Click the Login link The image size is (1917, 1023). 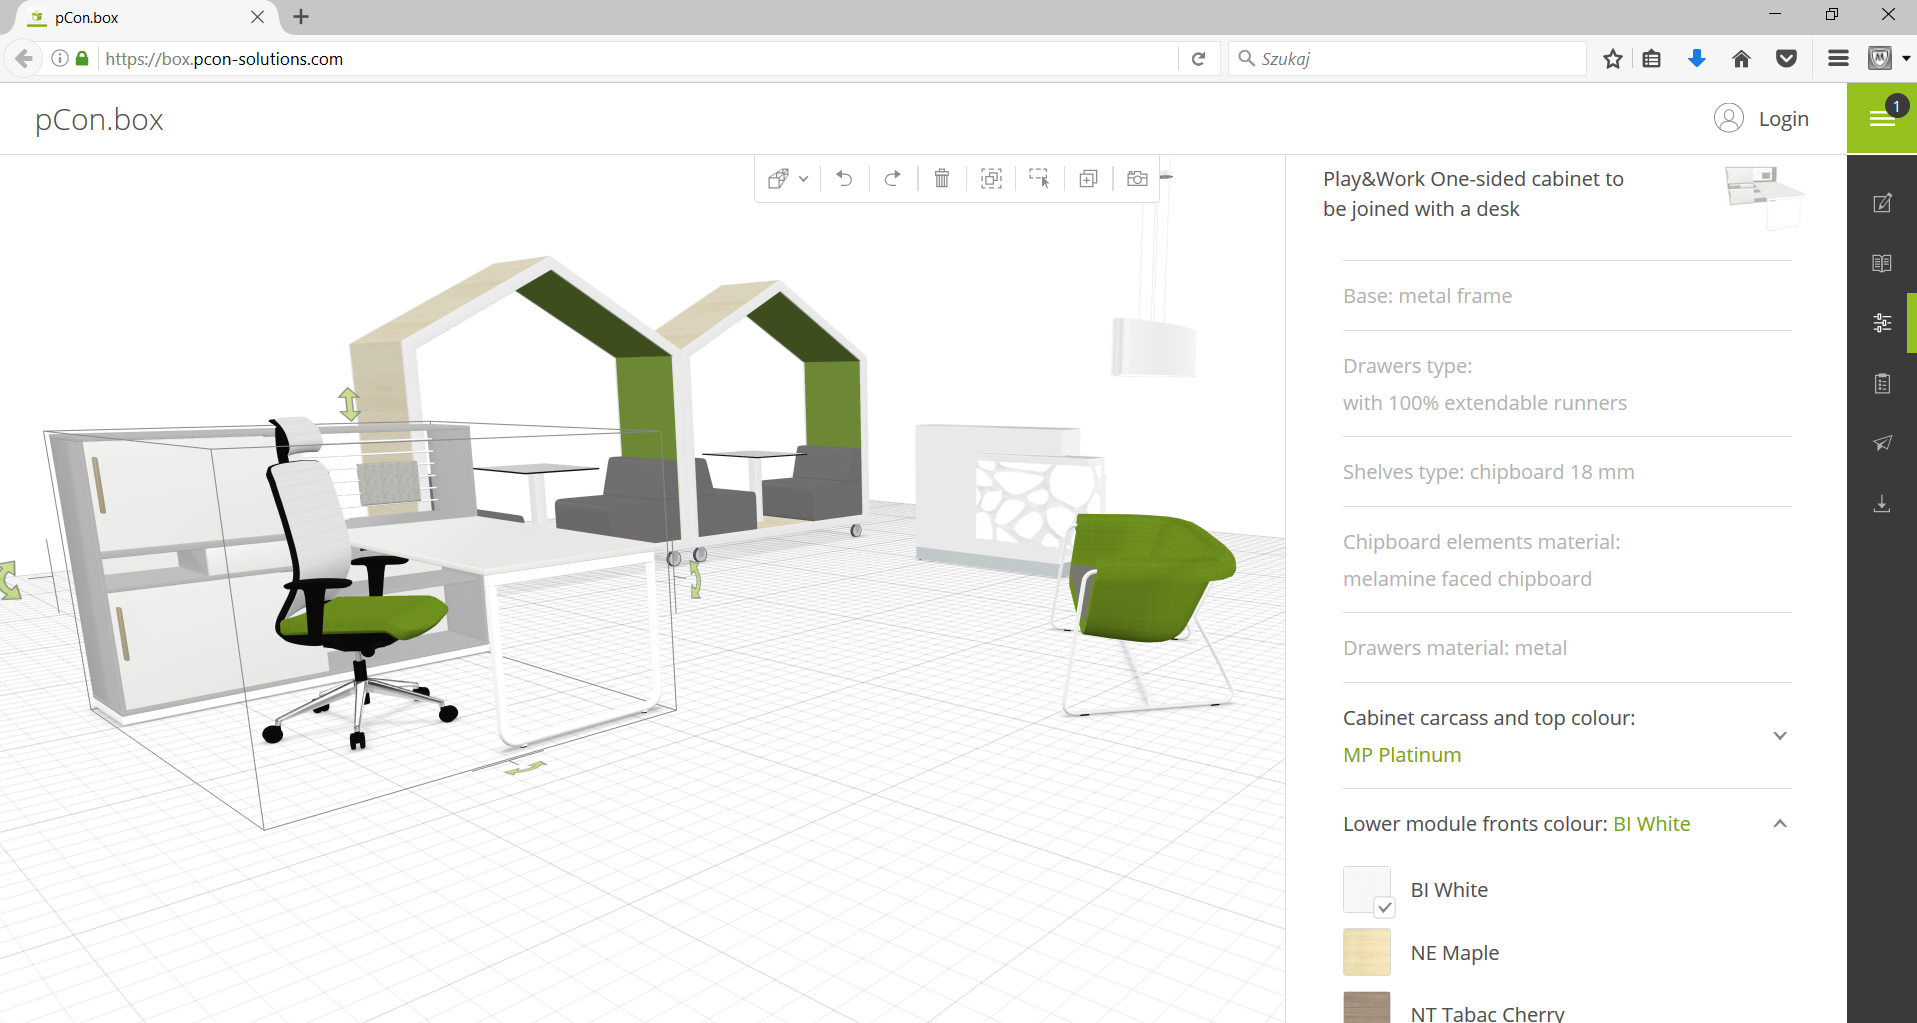[x=1783, y=119]
